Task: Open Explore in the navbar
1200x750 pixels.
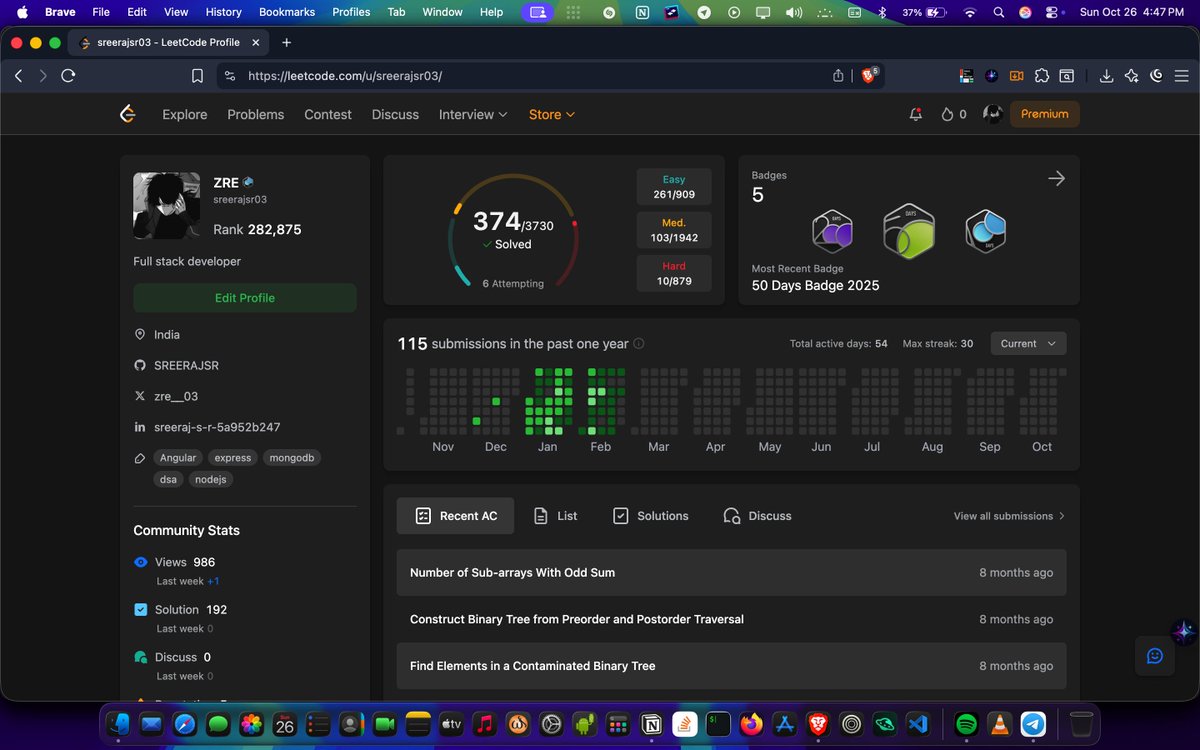Action: click(x=185, y=114)
